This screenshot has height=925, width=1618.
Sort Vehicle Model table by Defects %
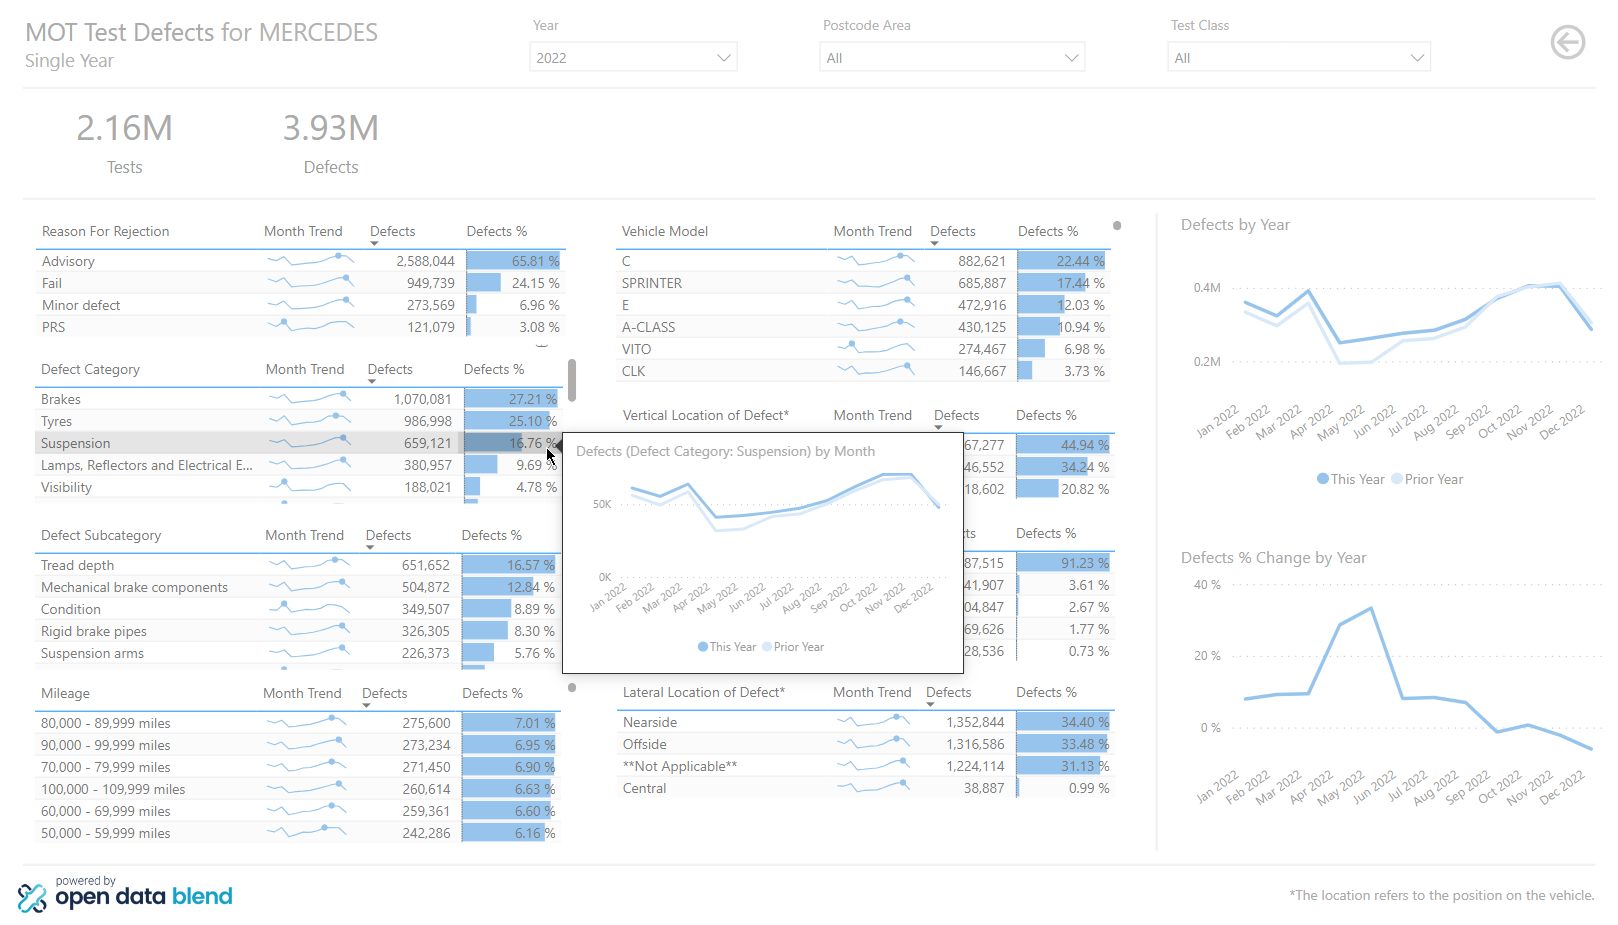1048,231
